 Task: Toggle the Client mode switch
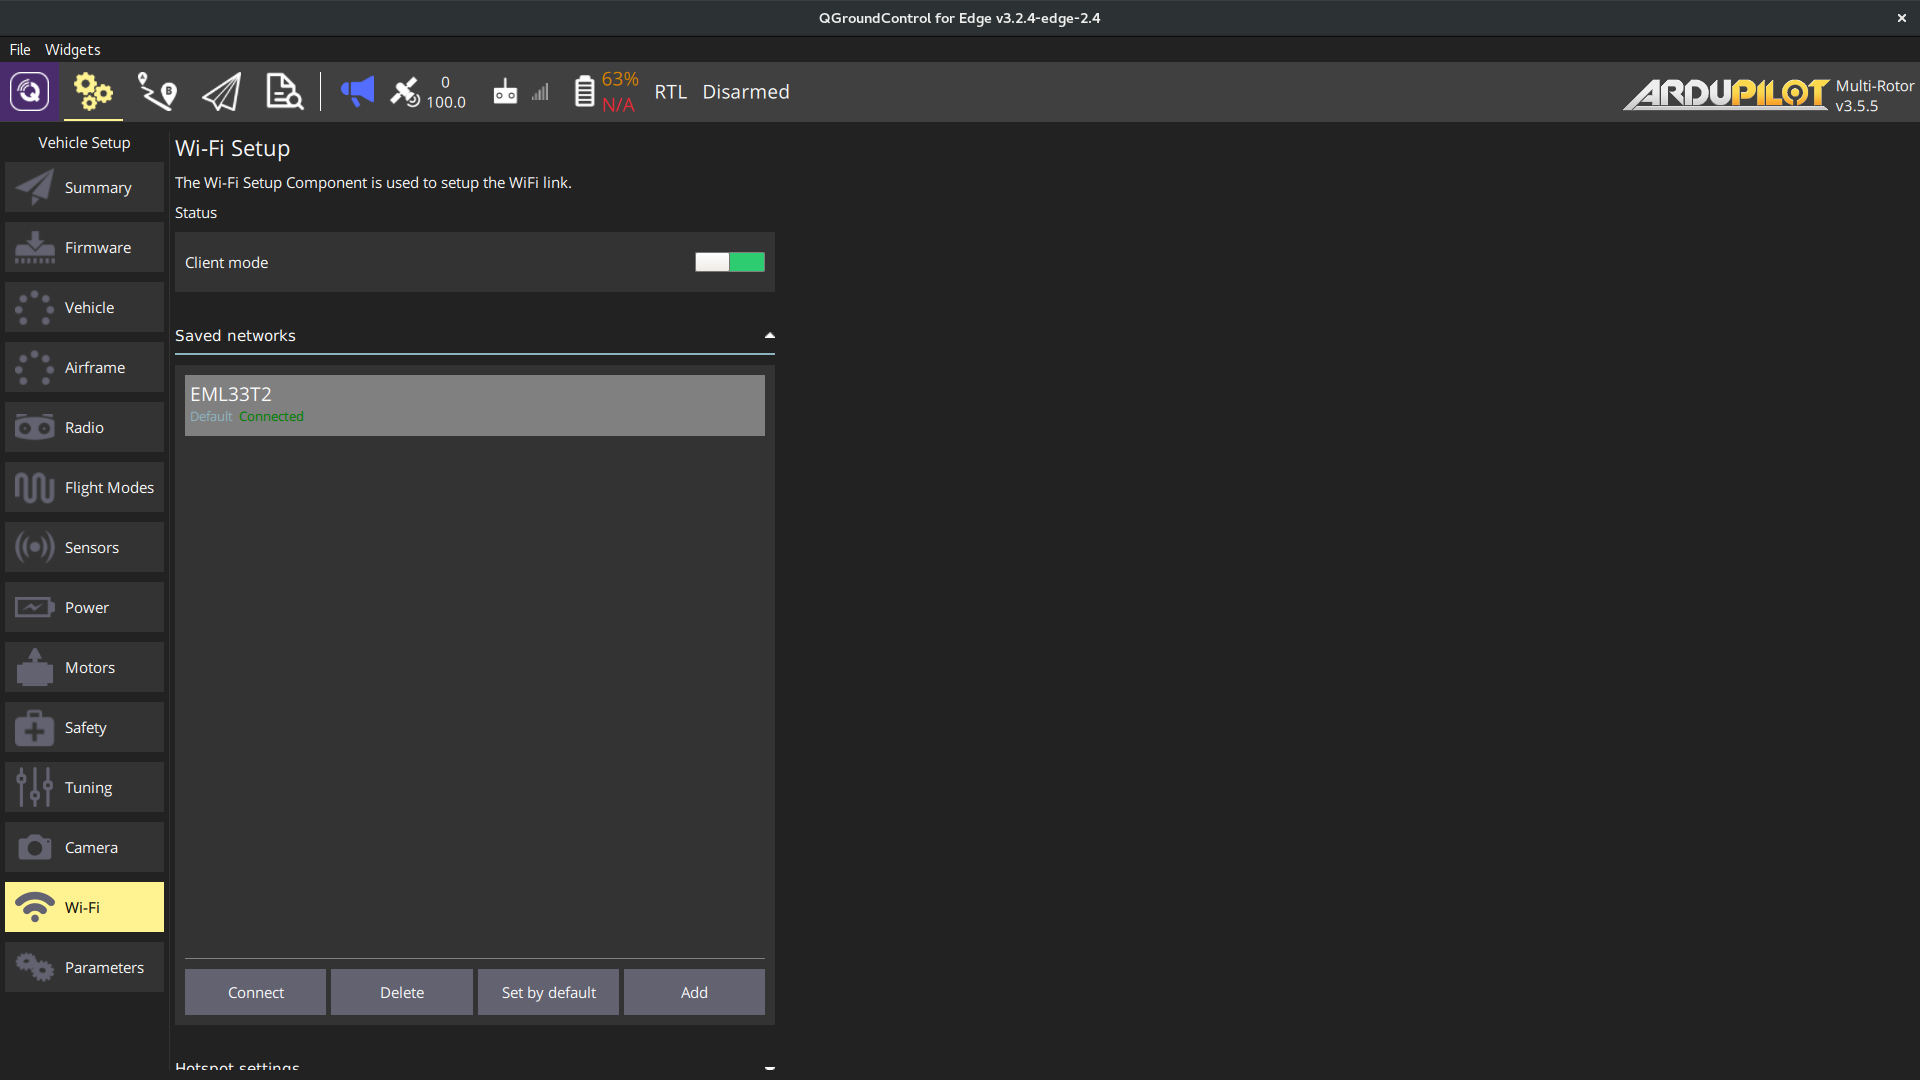tap(730, 262)
